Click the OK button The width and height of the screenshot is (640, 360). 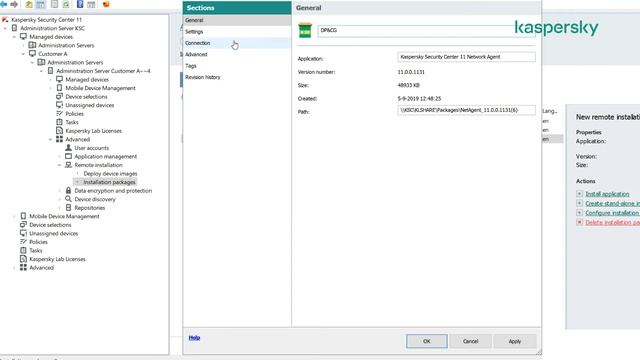(x=427, y=341)
